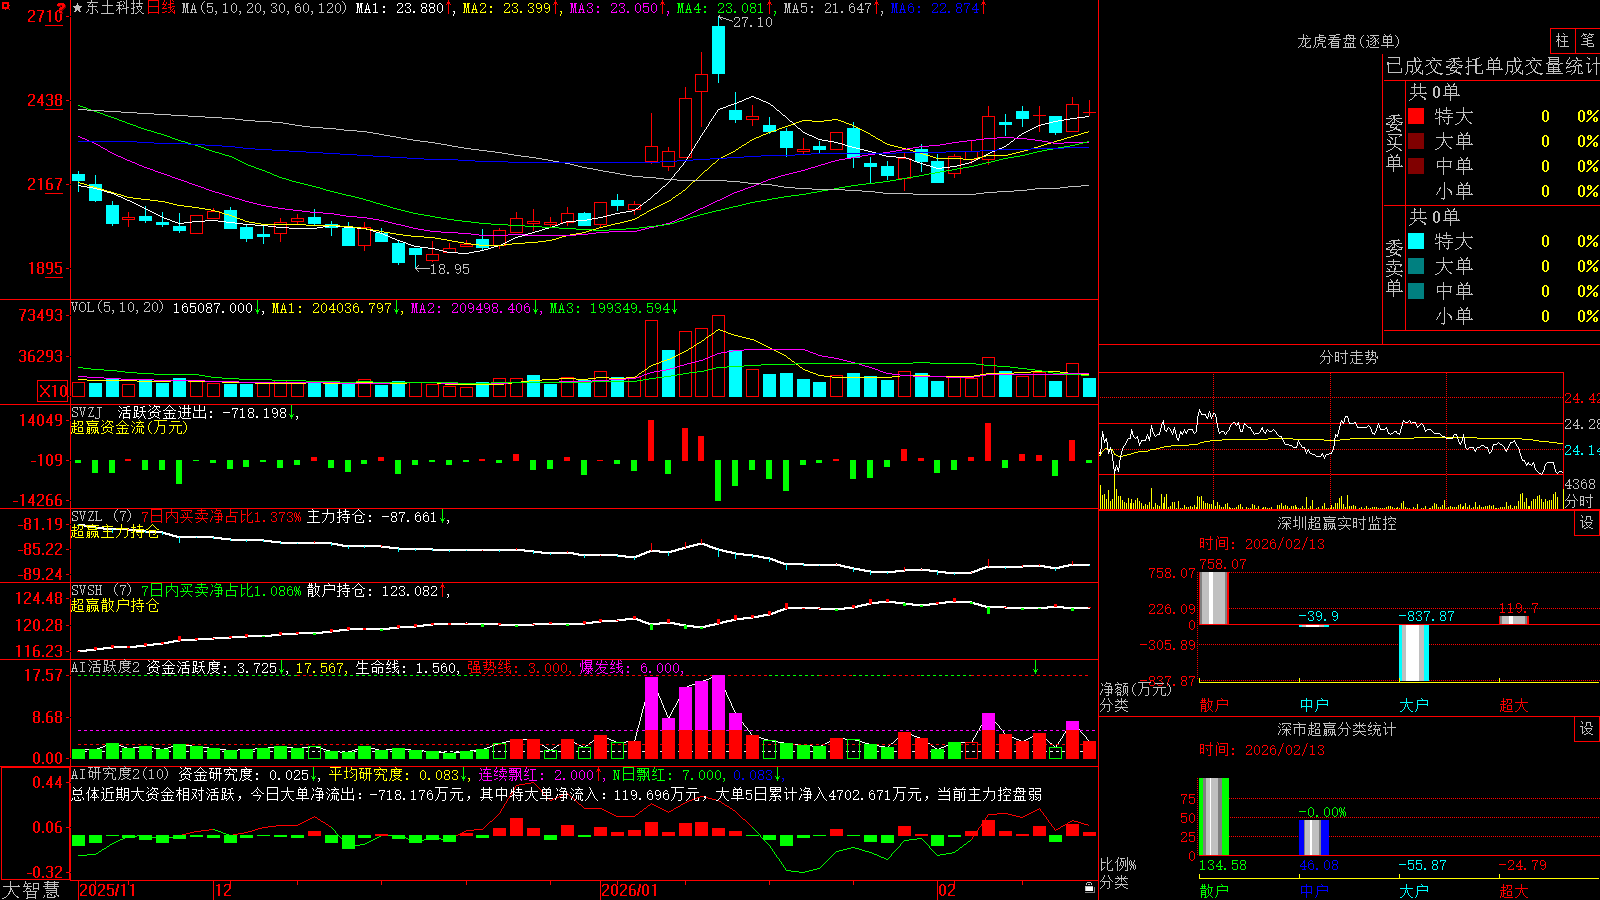Click the 27.10 high price annotation
Viewport: 1600px width, 900px height.
click(x=753, y=22)
